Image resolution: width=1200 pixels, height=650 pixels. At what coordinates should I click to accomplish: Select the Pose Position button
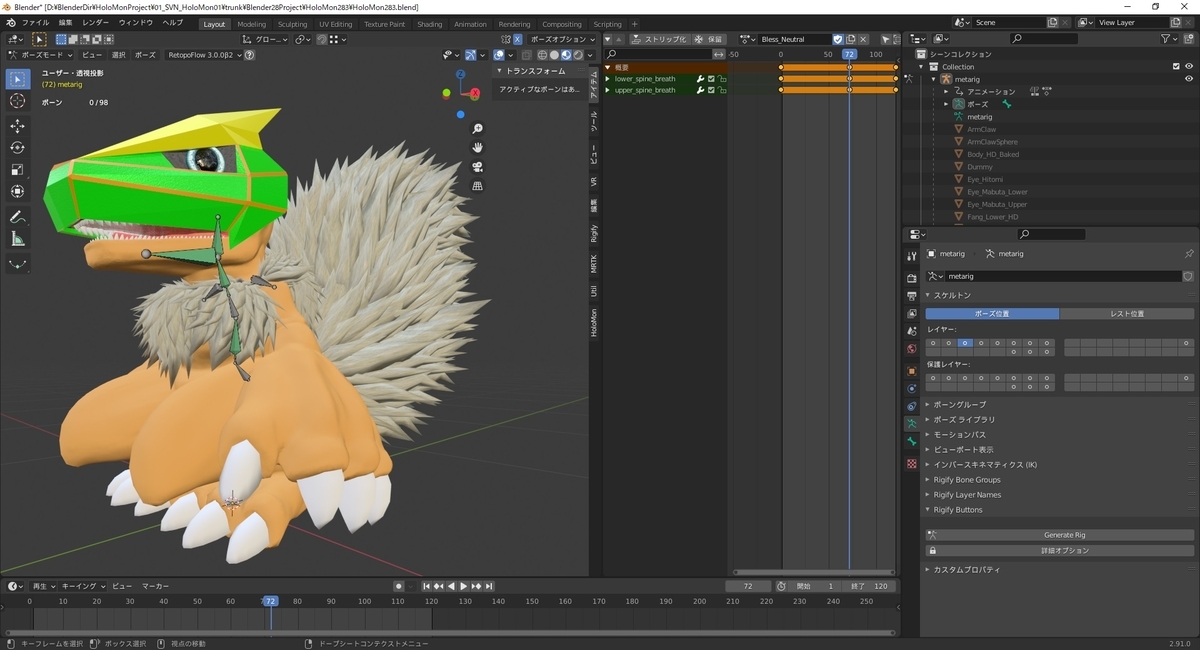[992, 313]
